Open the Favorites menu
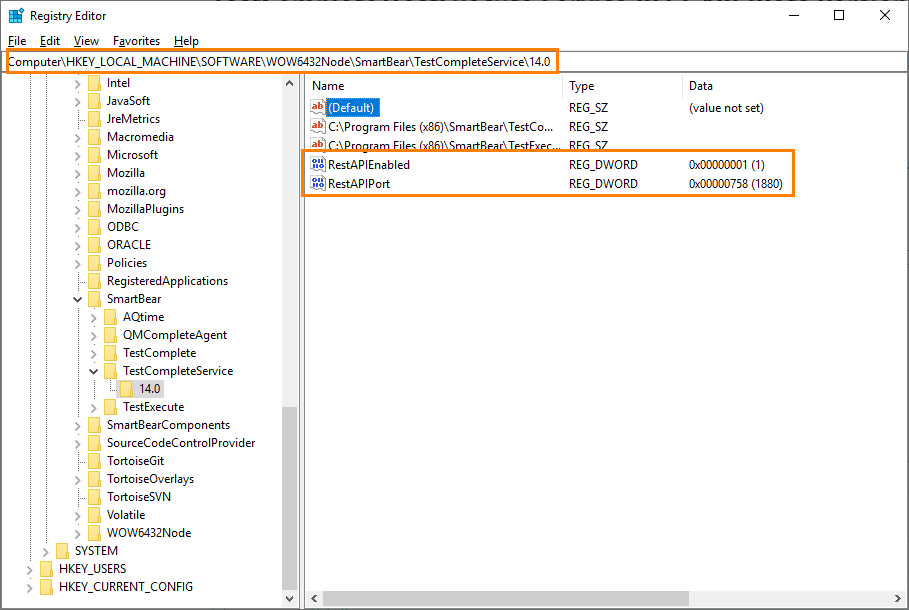 click(136, 41)
